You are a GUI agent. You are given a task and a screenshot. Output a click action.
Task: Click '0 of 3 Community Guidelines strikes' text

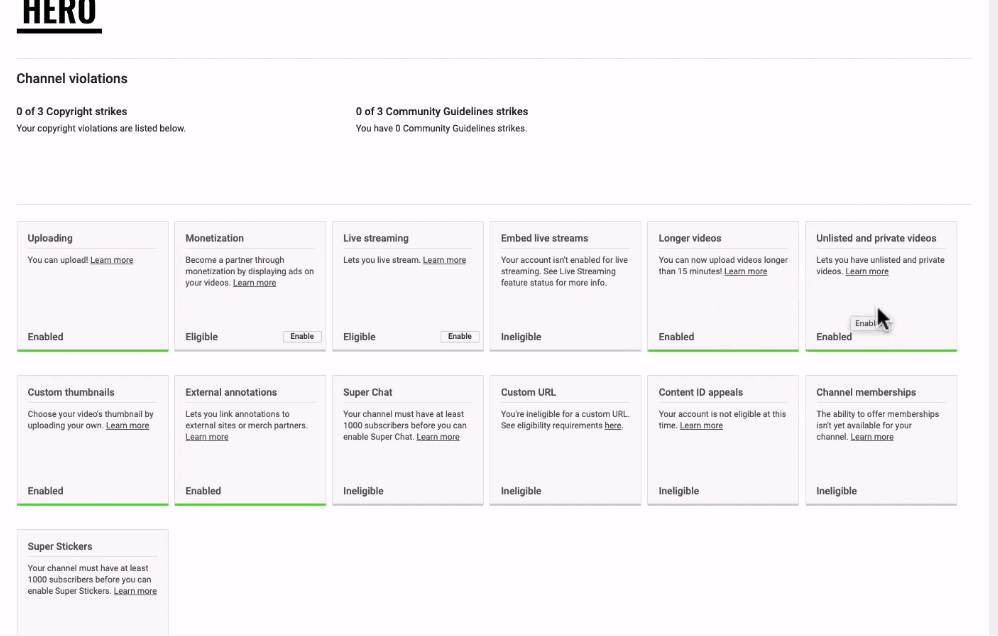[442, 111]
